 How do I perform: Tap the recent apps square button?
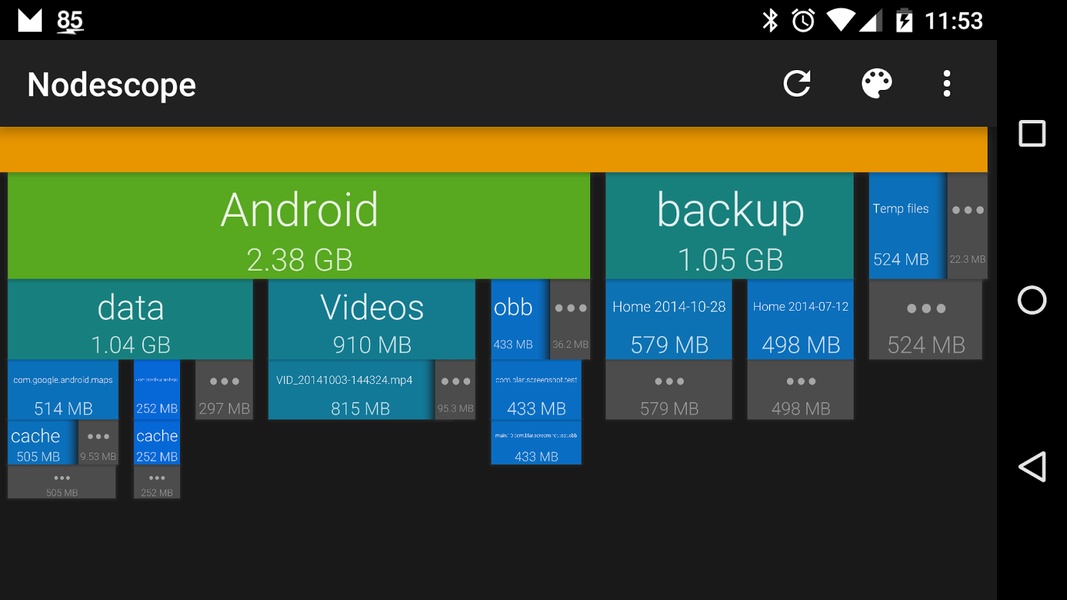pyautogui.click(x=1032, y=133)
